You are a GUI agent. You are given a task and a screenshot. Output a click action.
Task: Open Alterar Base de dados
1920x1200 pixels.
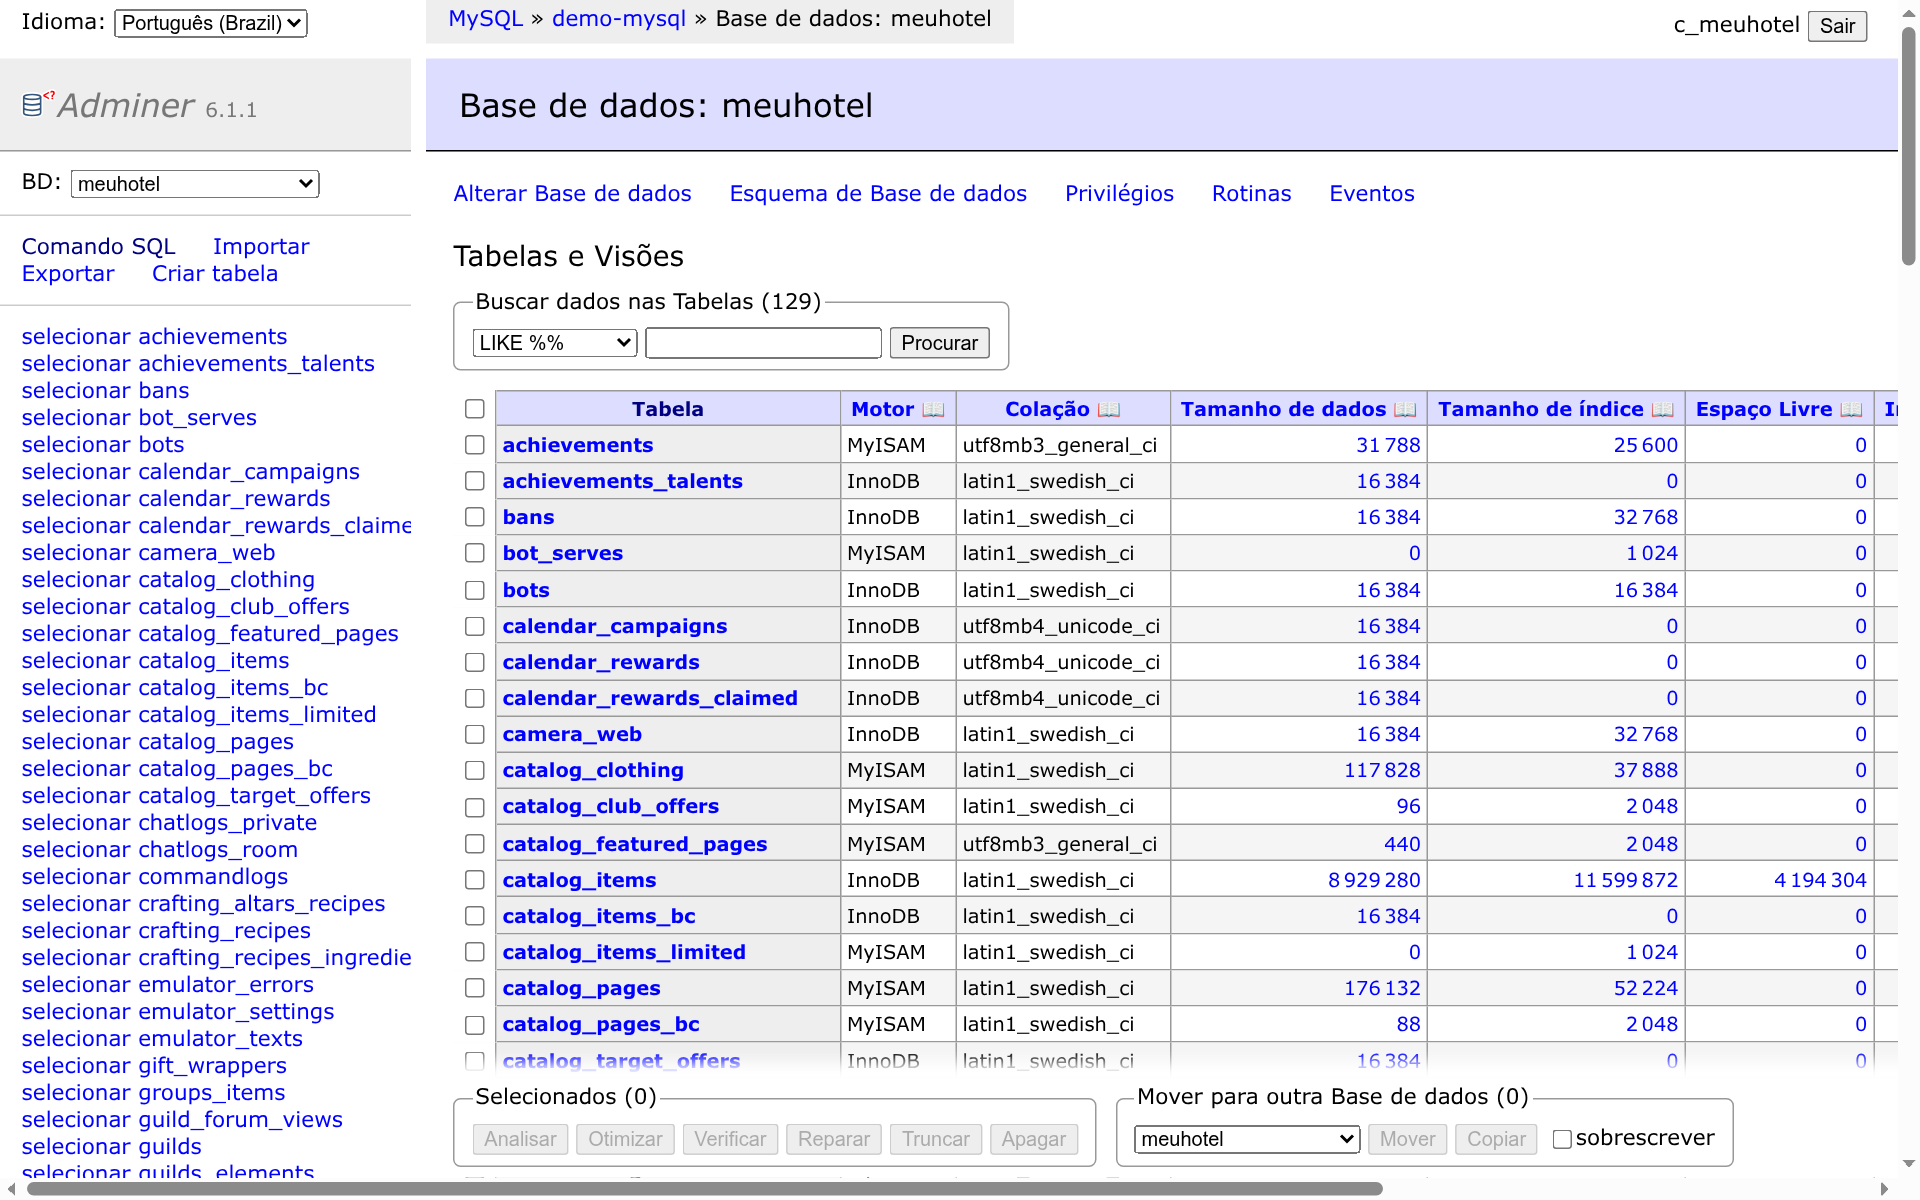point(572,194)
